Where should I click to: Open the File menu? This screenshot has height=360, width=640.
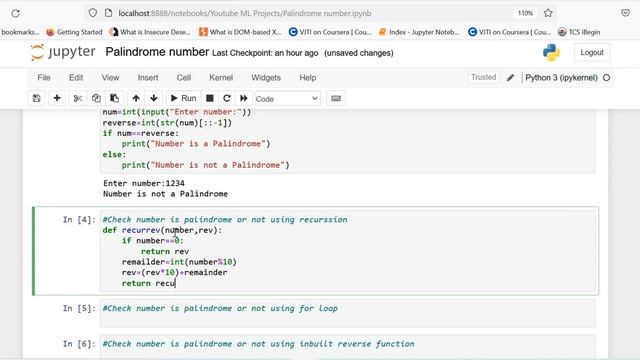point(44,78)
